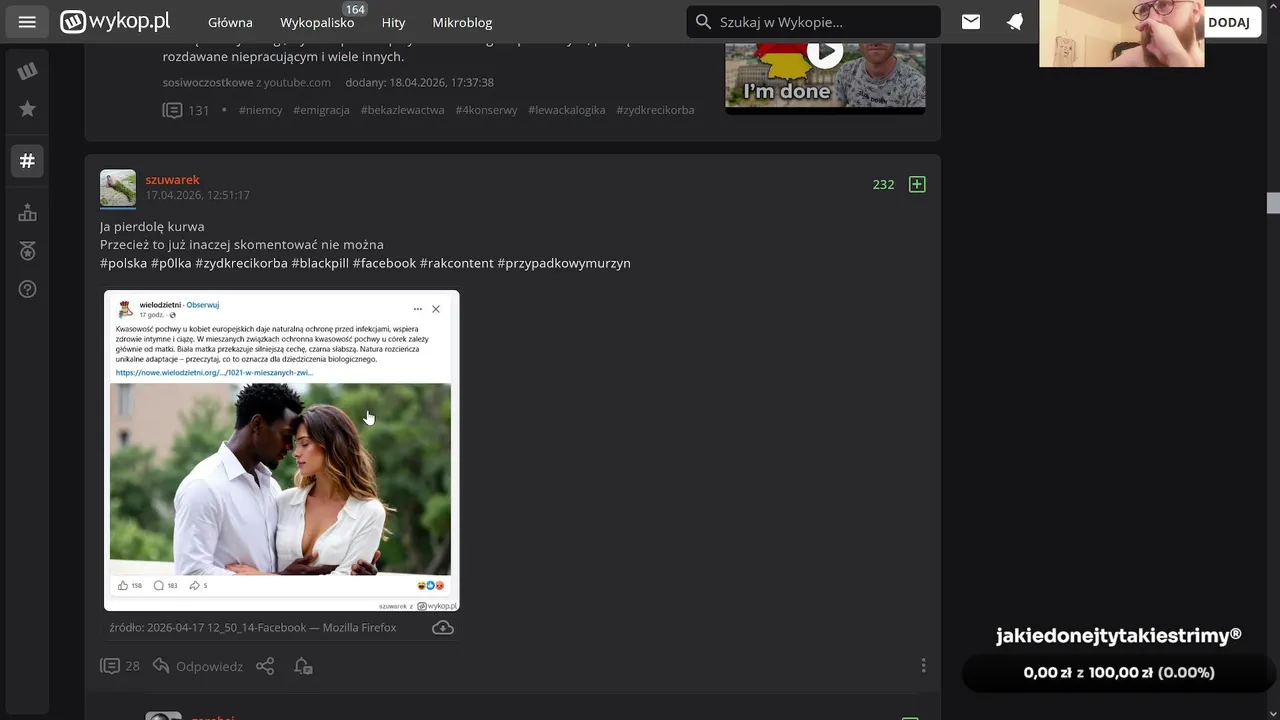
Task: Open the messages envelope icon
Action: 971,22
